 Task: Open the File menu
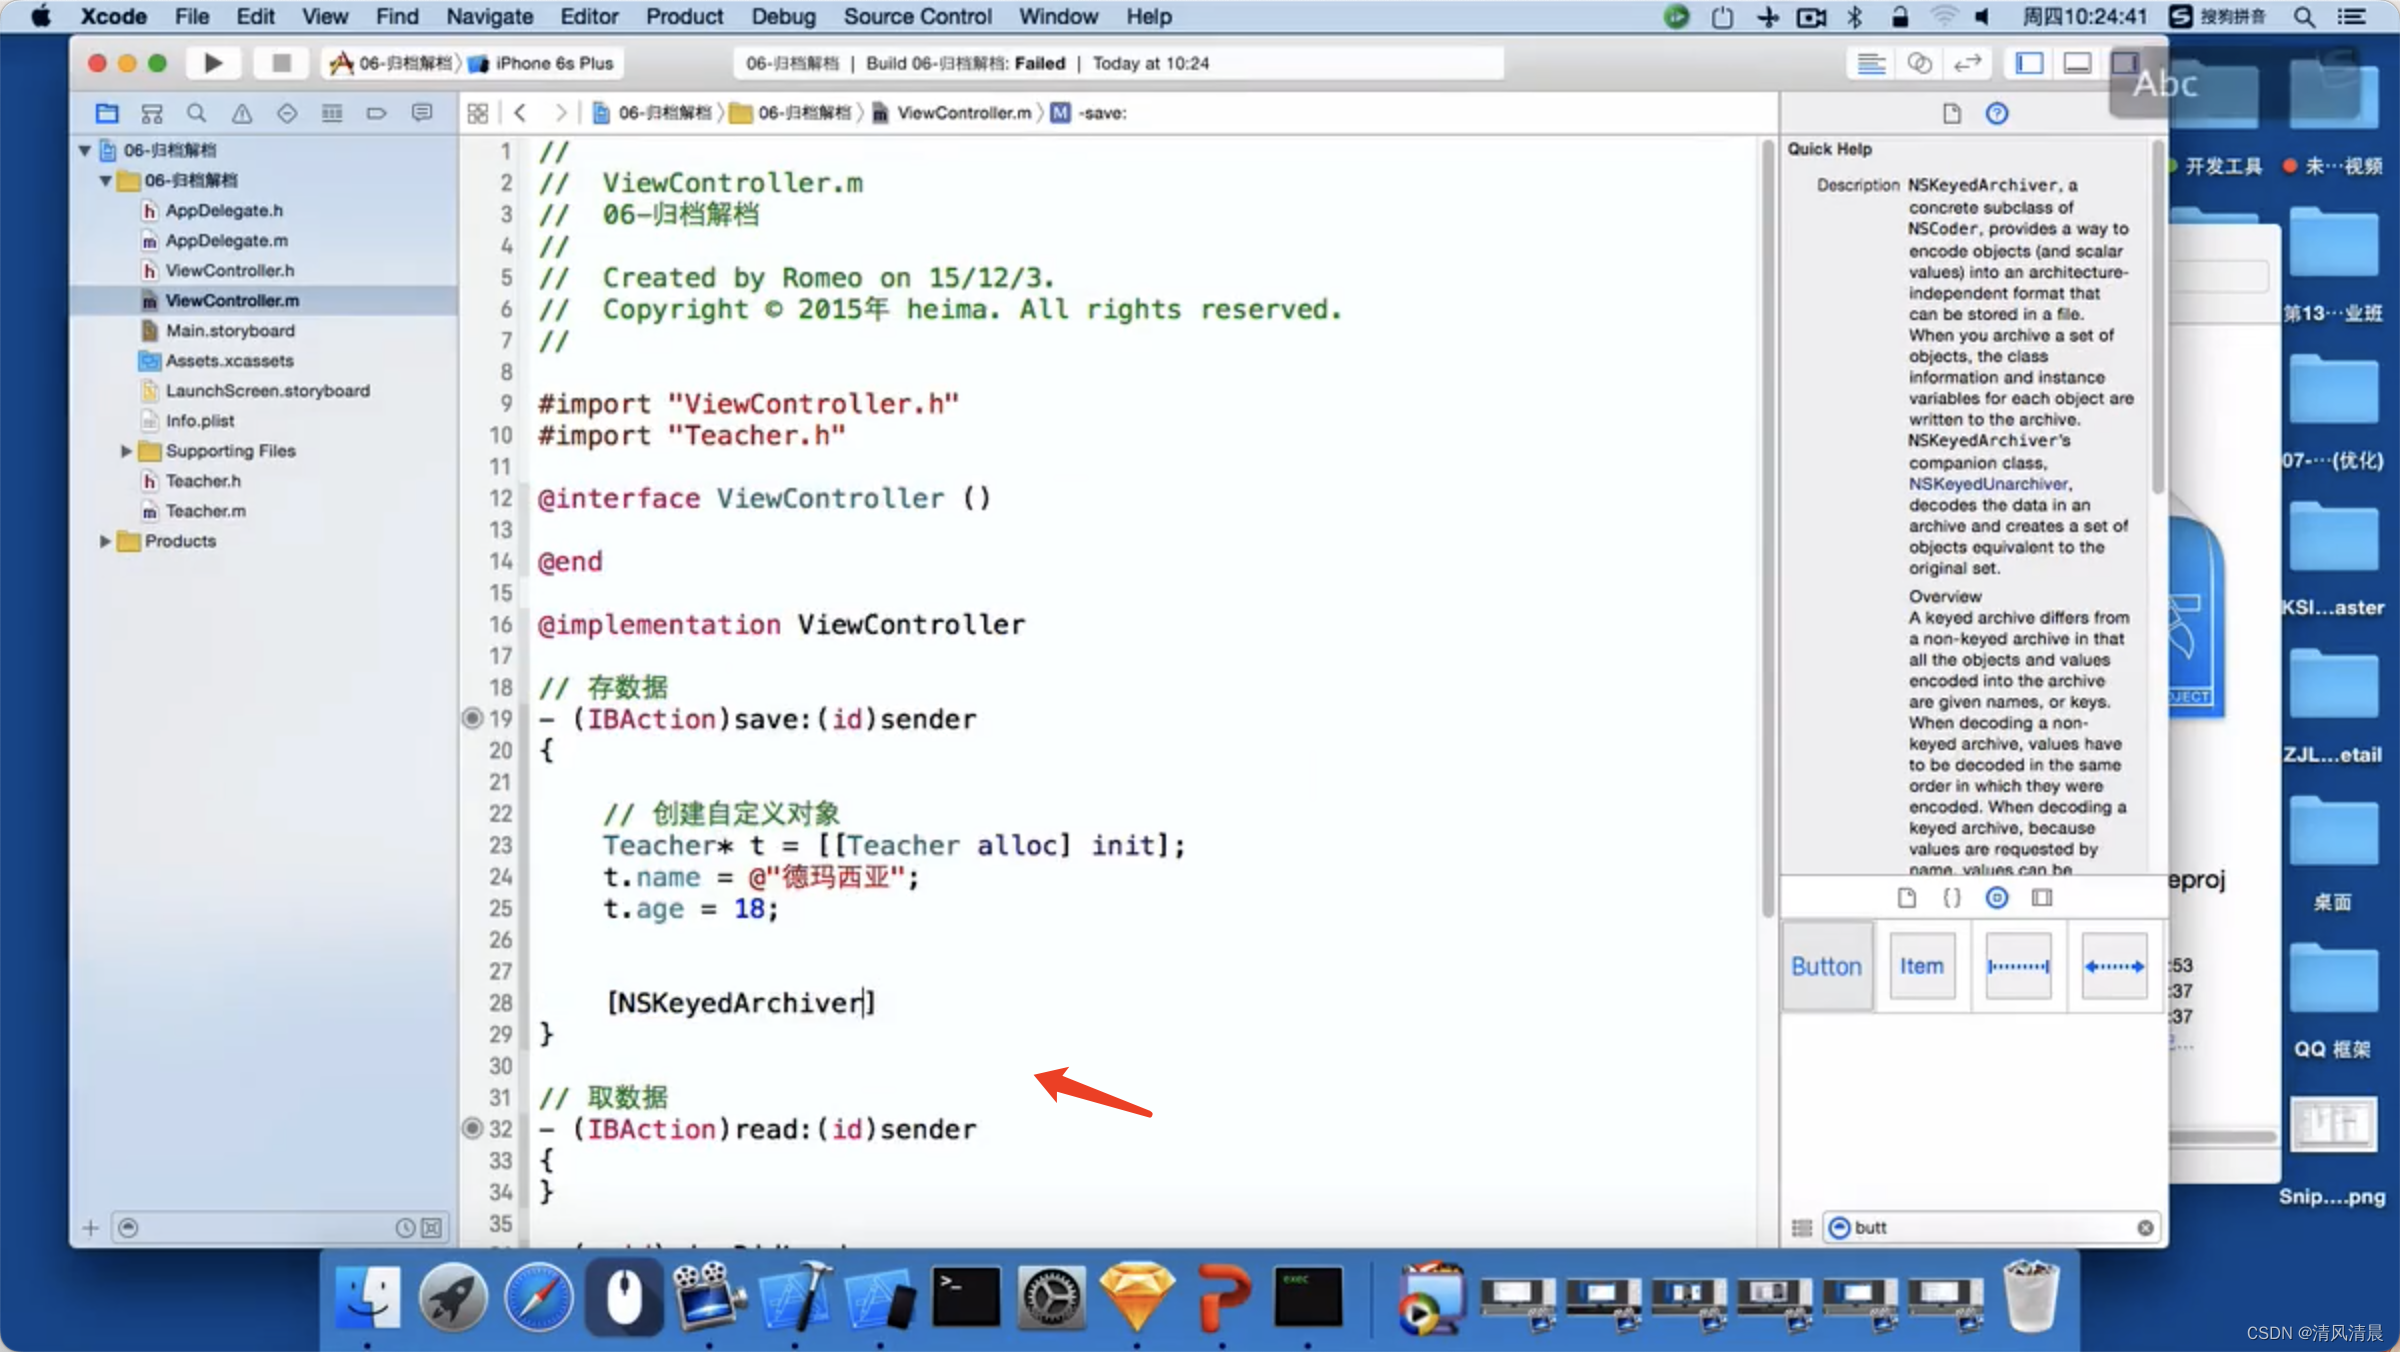point(191,16)
